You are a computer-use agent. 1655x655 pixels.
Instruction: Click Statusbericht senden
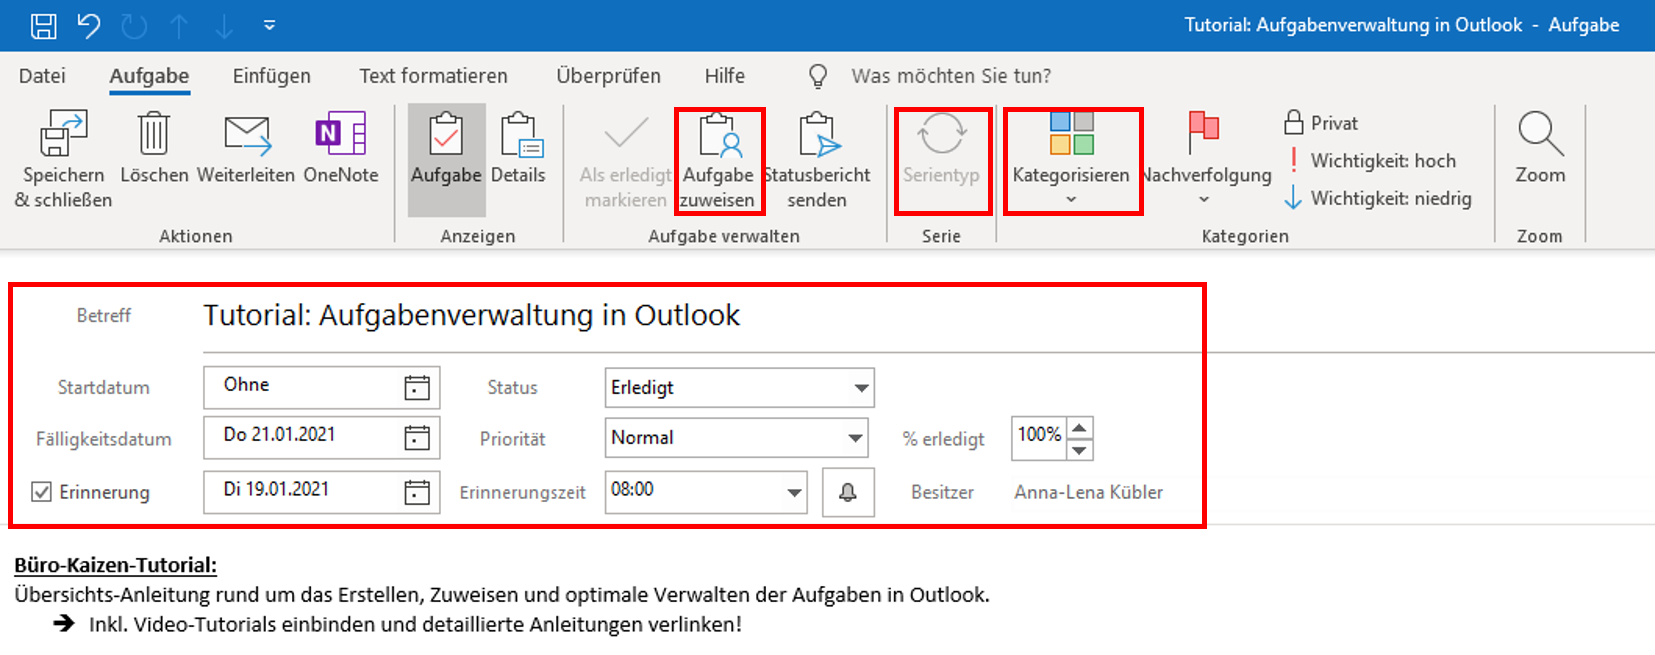click(817, 160)
